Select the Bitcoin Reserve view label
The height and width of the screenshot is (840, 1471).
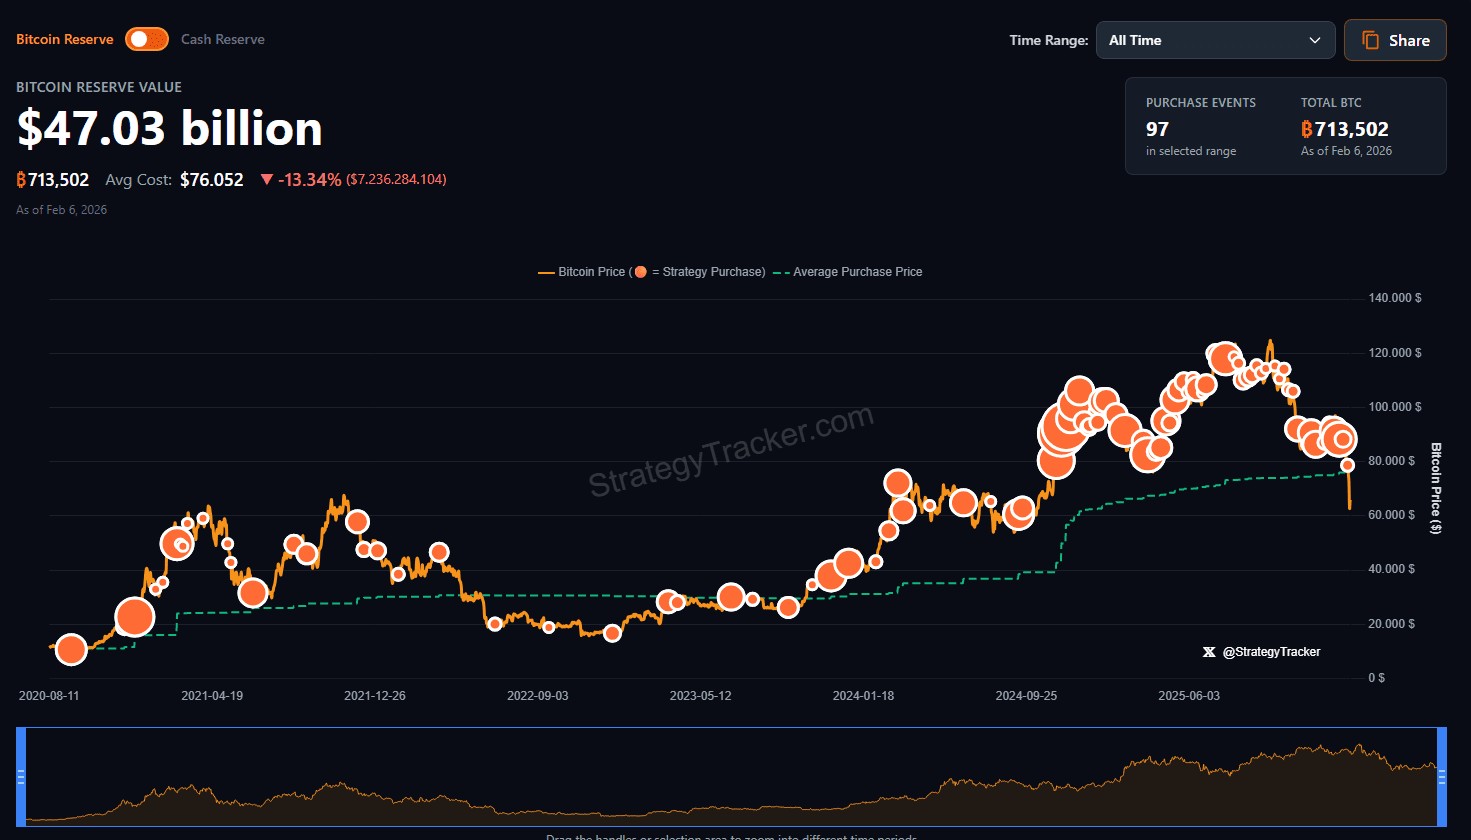pyautogui.click(x=65, y=39)
